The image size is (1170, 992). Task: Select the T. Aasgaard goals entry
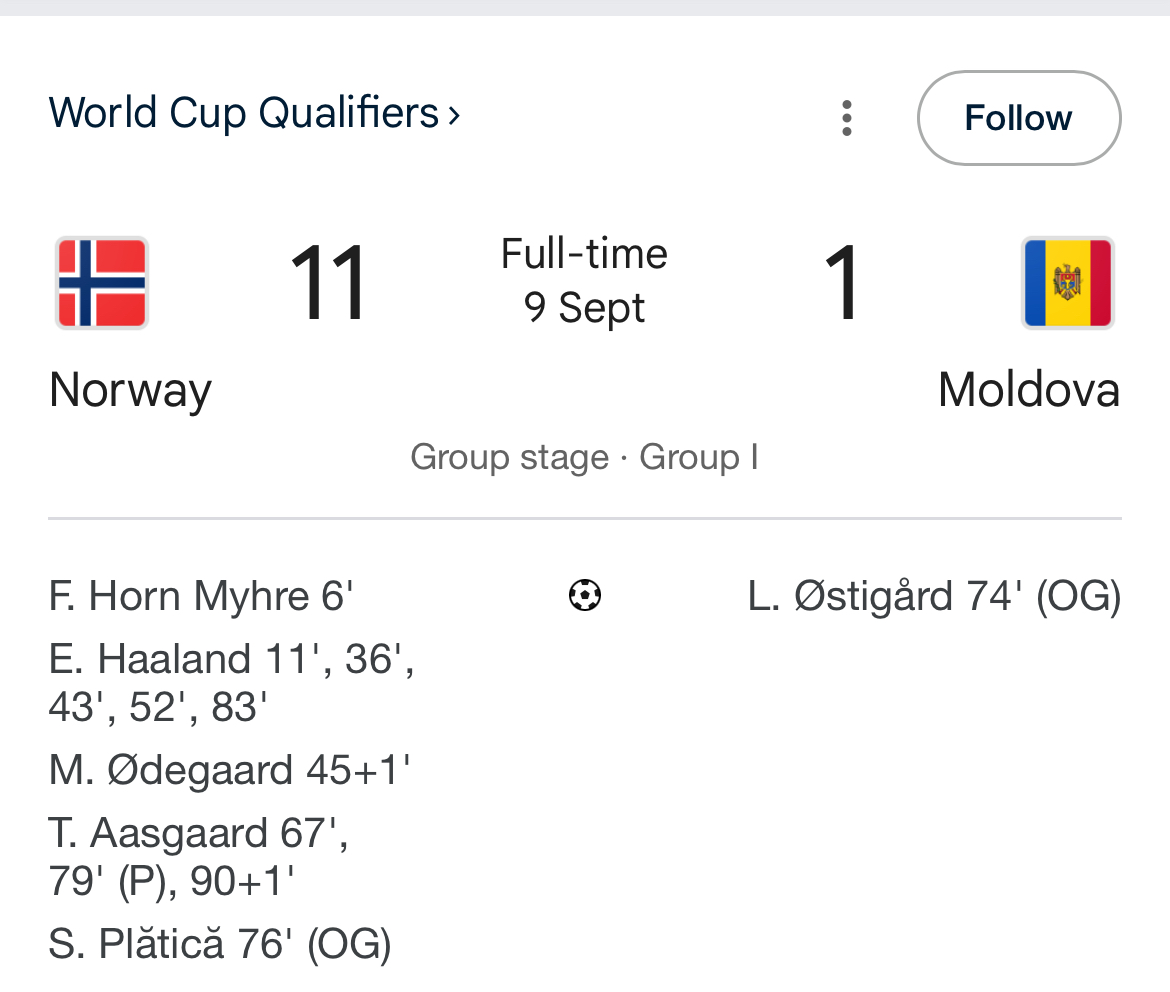[198, 857]
